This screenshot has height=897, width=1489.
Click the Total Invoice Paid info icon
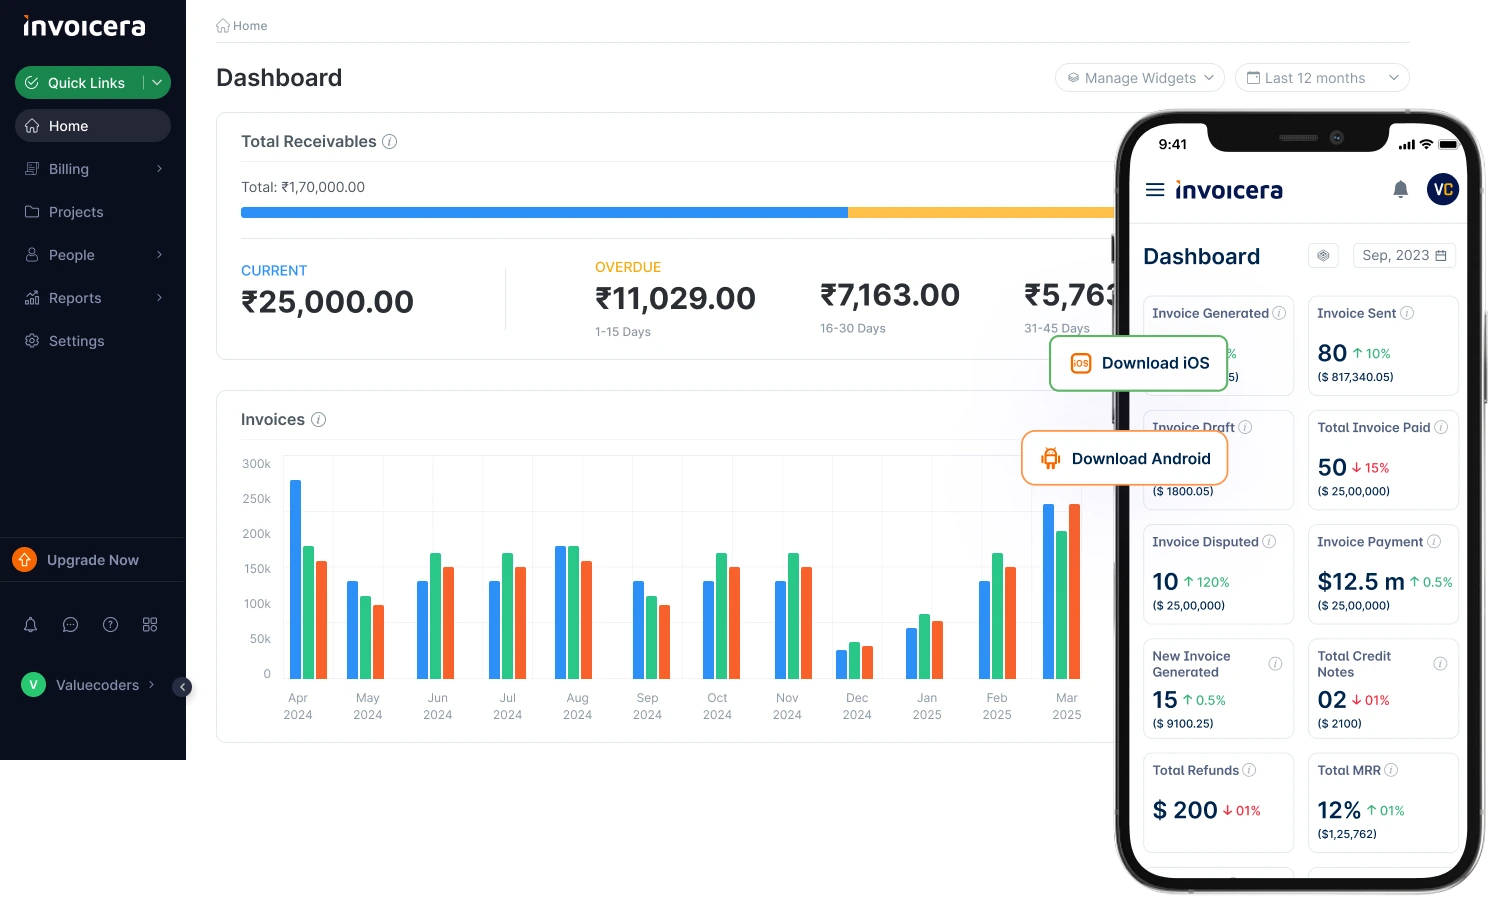1441,427
